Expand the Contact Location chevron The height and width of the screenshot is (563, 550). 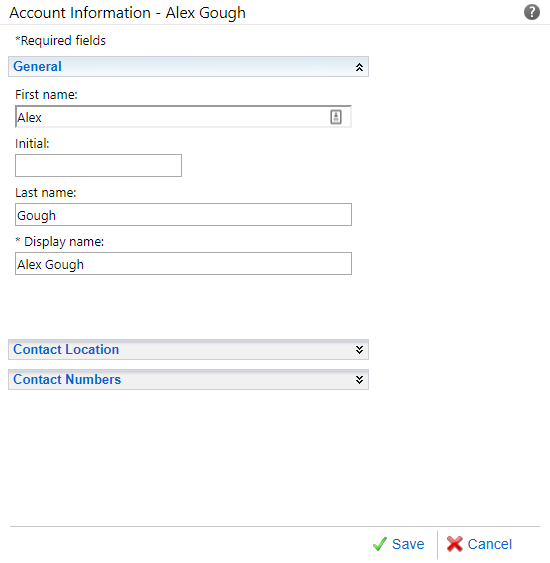[x=359, y=350]
